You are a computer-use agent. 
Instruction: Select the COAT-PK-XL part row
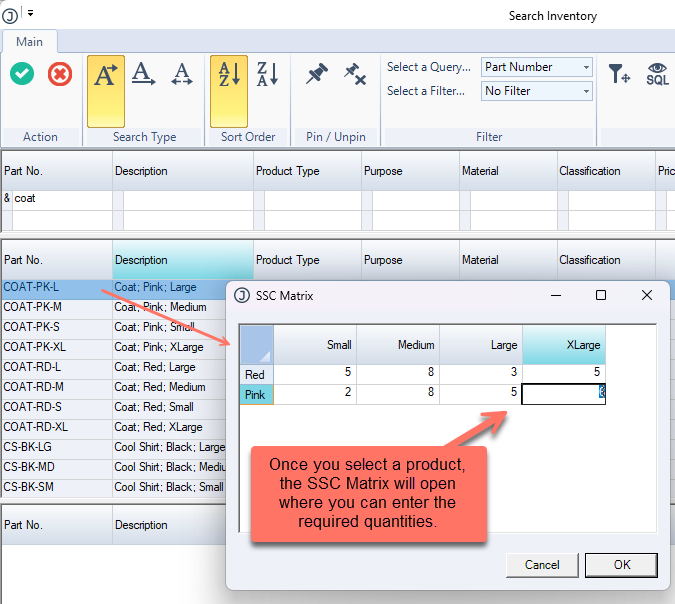(x=114, y=349)
